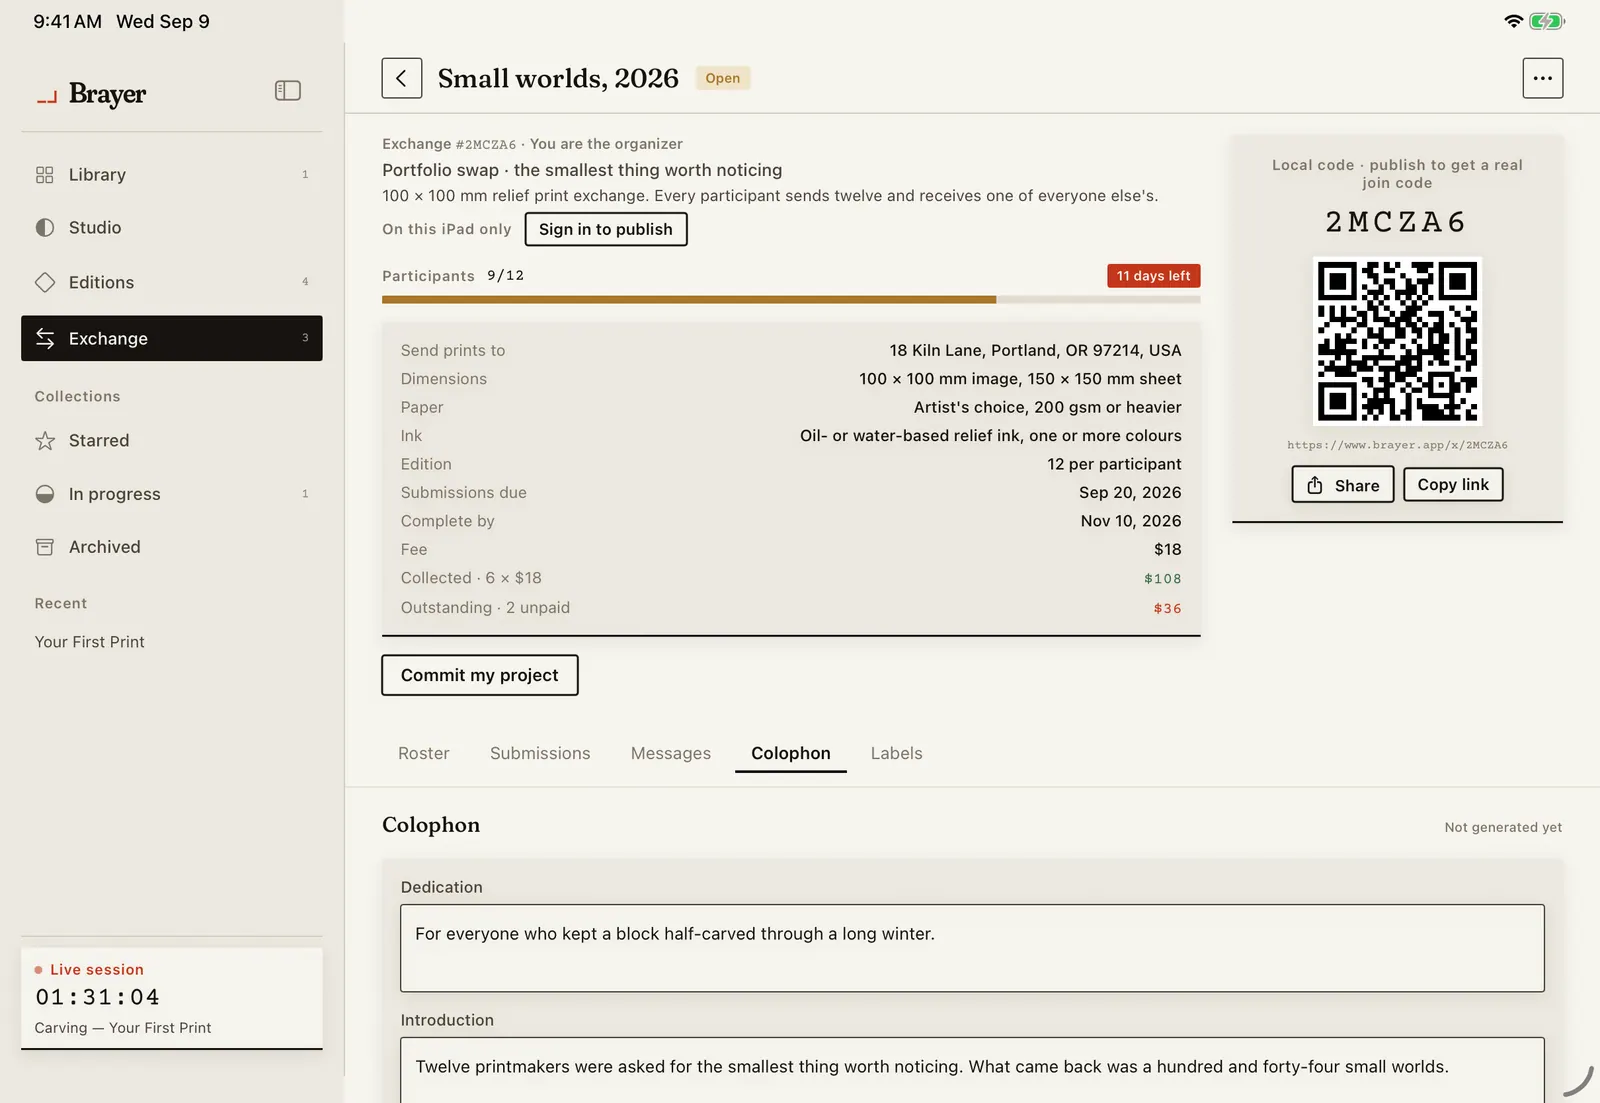Switch to the Roster tab
The width and height of the screenshot is (1600, 1103).
pos(424,754)
